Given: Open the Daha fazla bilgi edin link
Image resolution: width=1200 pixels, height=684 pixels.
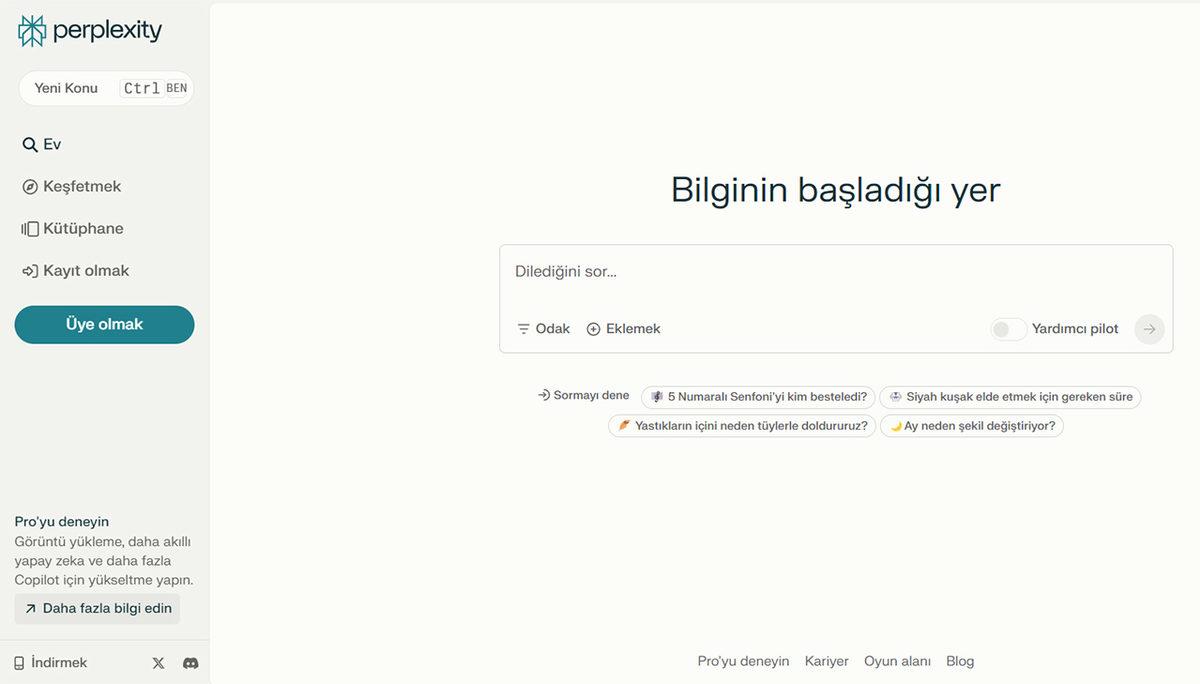Looking at the screenshot, I should tap(96, 608).
